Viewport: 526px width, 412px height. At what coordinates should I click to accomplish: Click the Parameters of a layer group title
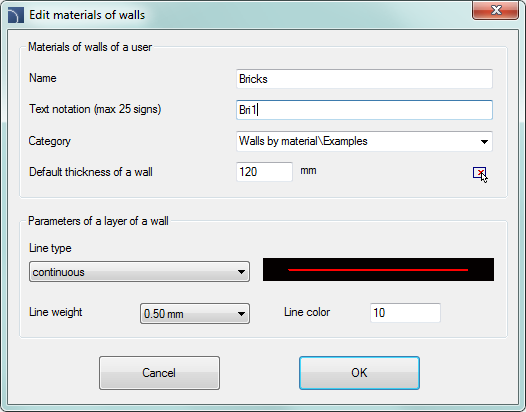click(98, 221)
